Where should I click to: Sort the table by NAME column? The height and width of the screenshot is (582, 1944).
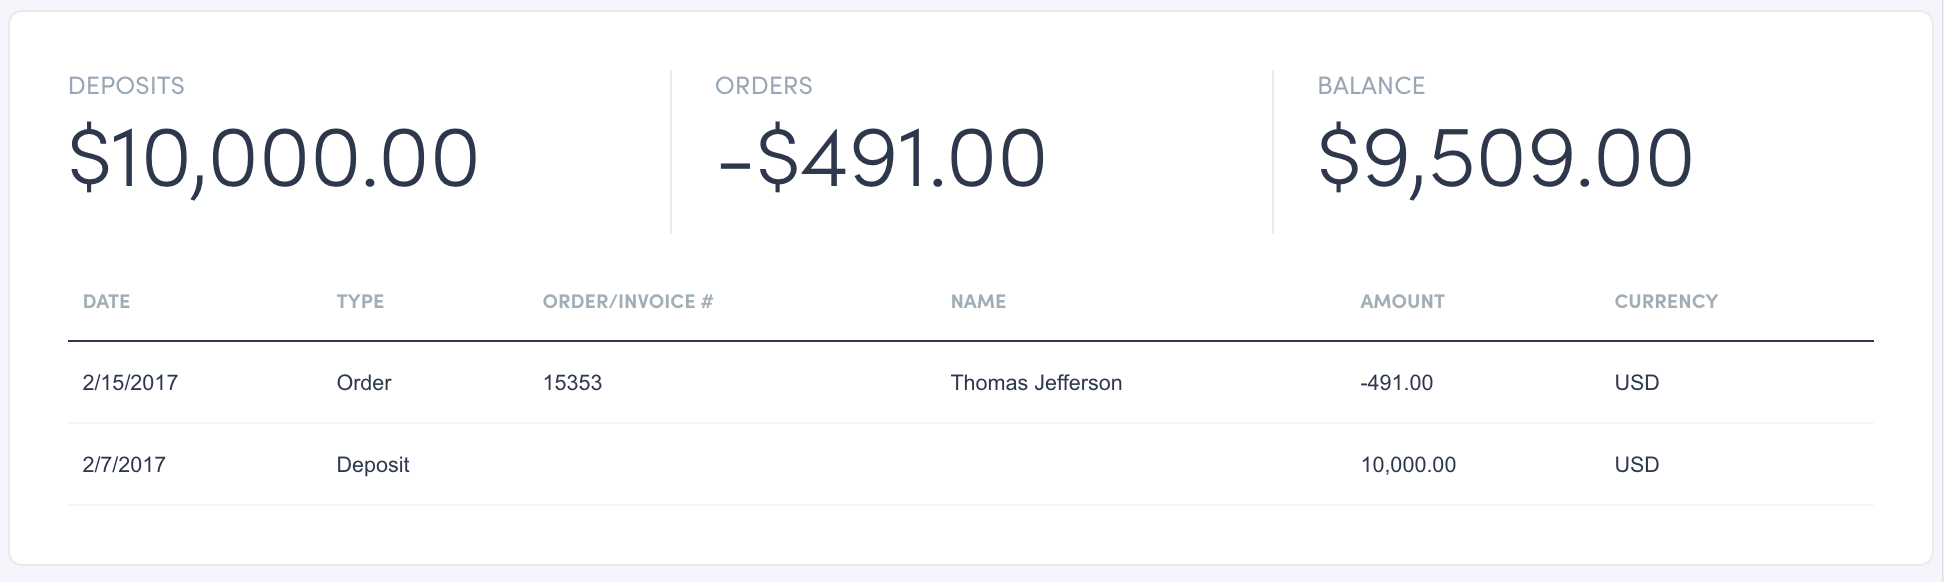[977, 301]
